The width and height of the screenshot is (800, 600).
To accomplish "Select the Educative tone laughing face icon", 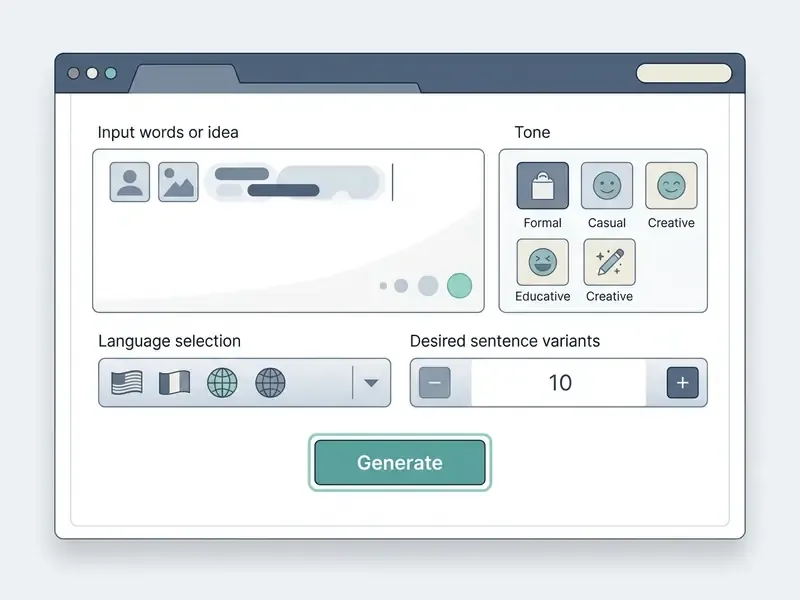I will coord(542,262).
